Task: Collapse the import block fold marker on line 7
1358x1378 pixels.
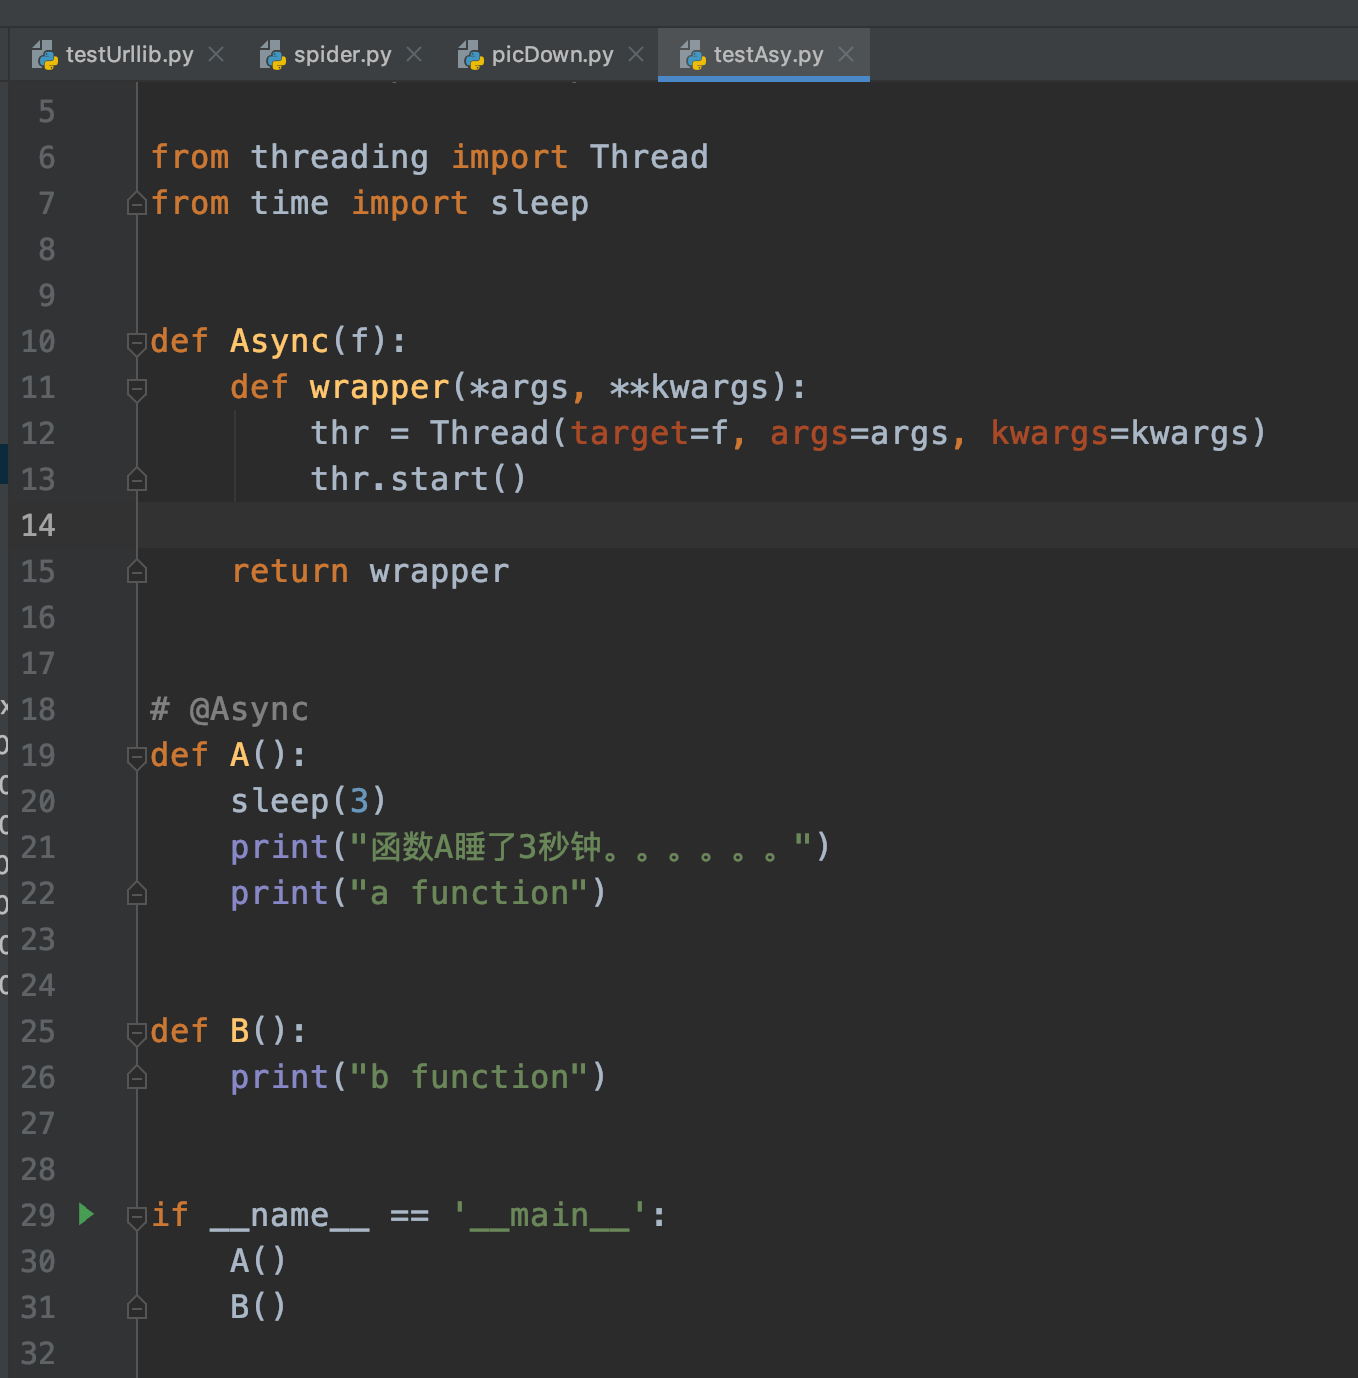Action: tap(137, 204)
